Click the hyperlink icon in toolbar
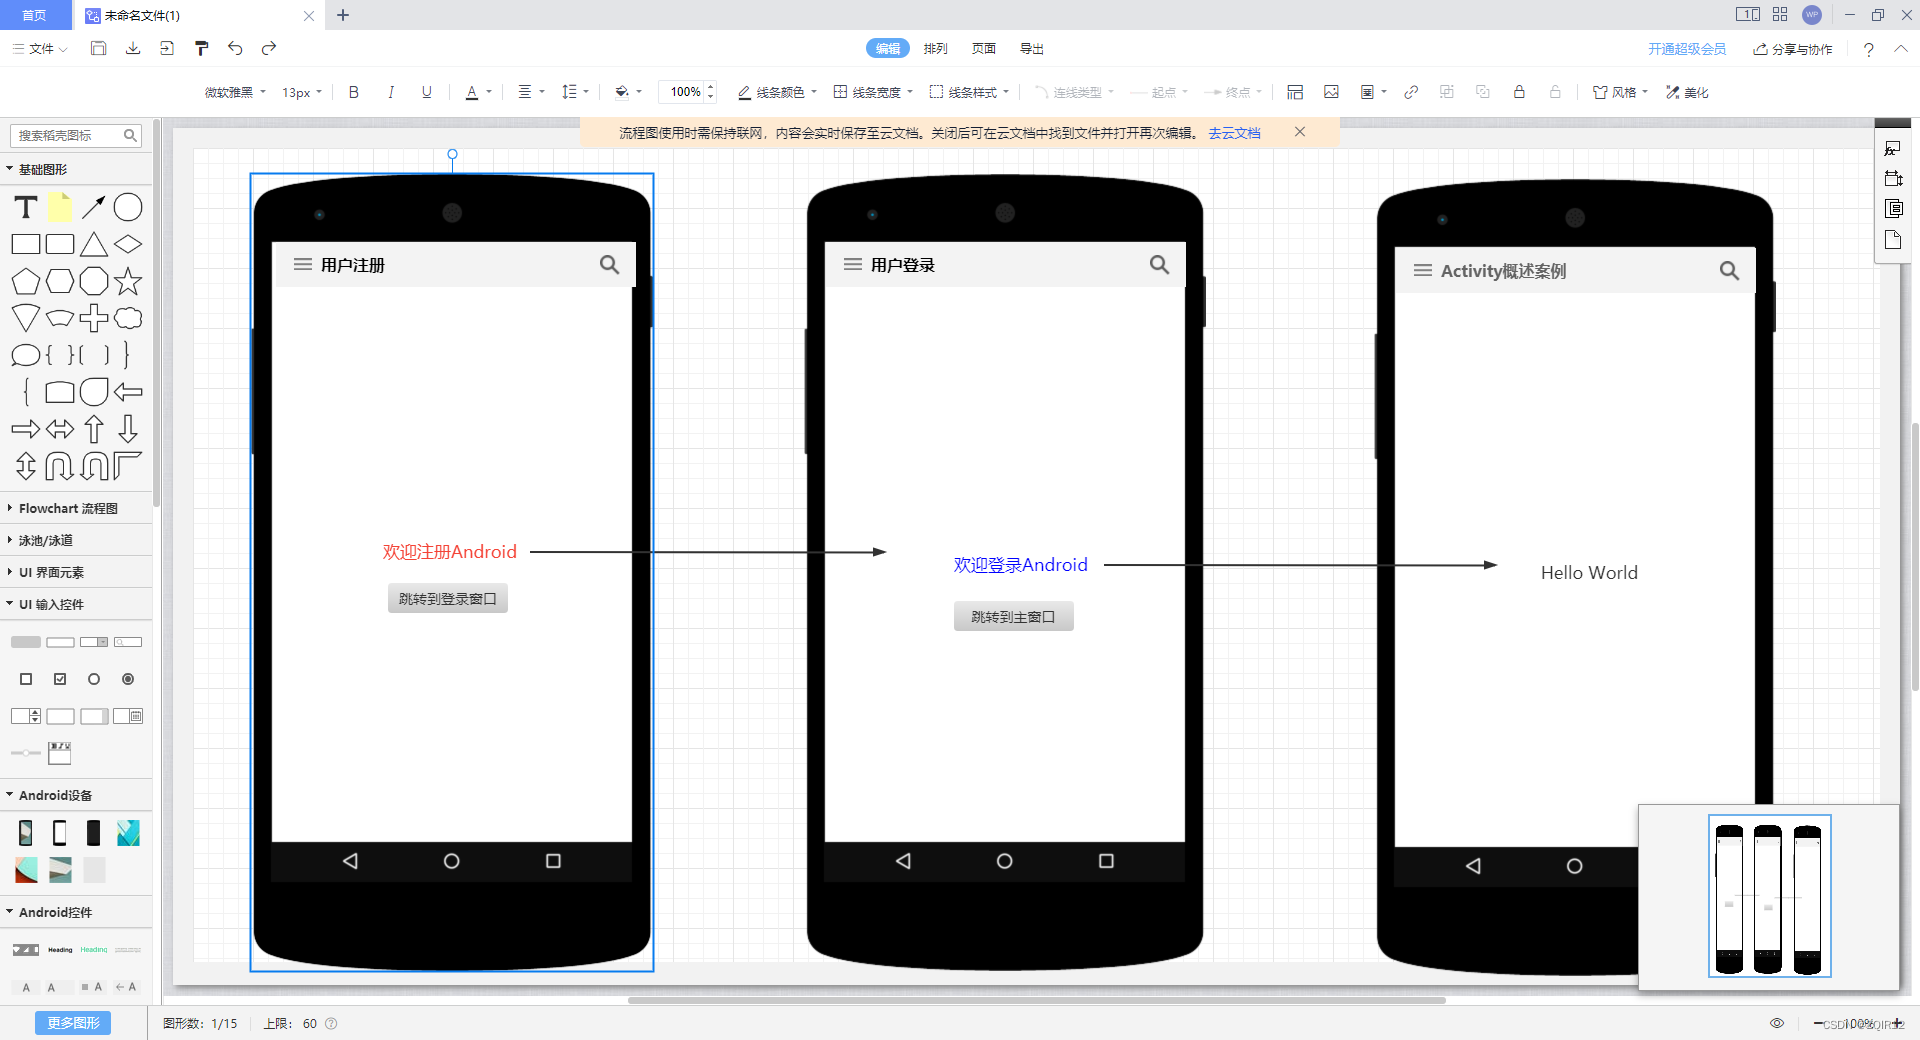This screenshot has height=1040, width=1920. [1411, 92]
